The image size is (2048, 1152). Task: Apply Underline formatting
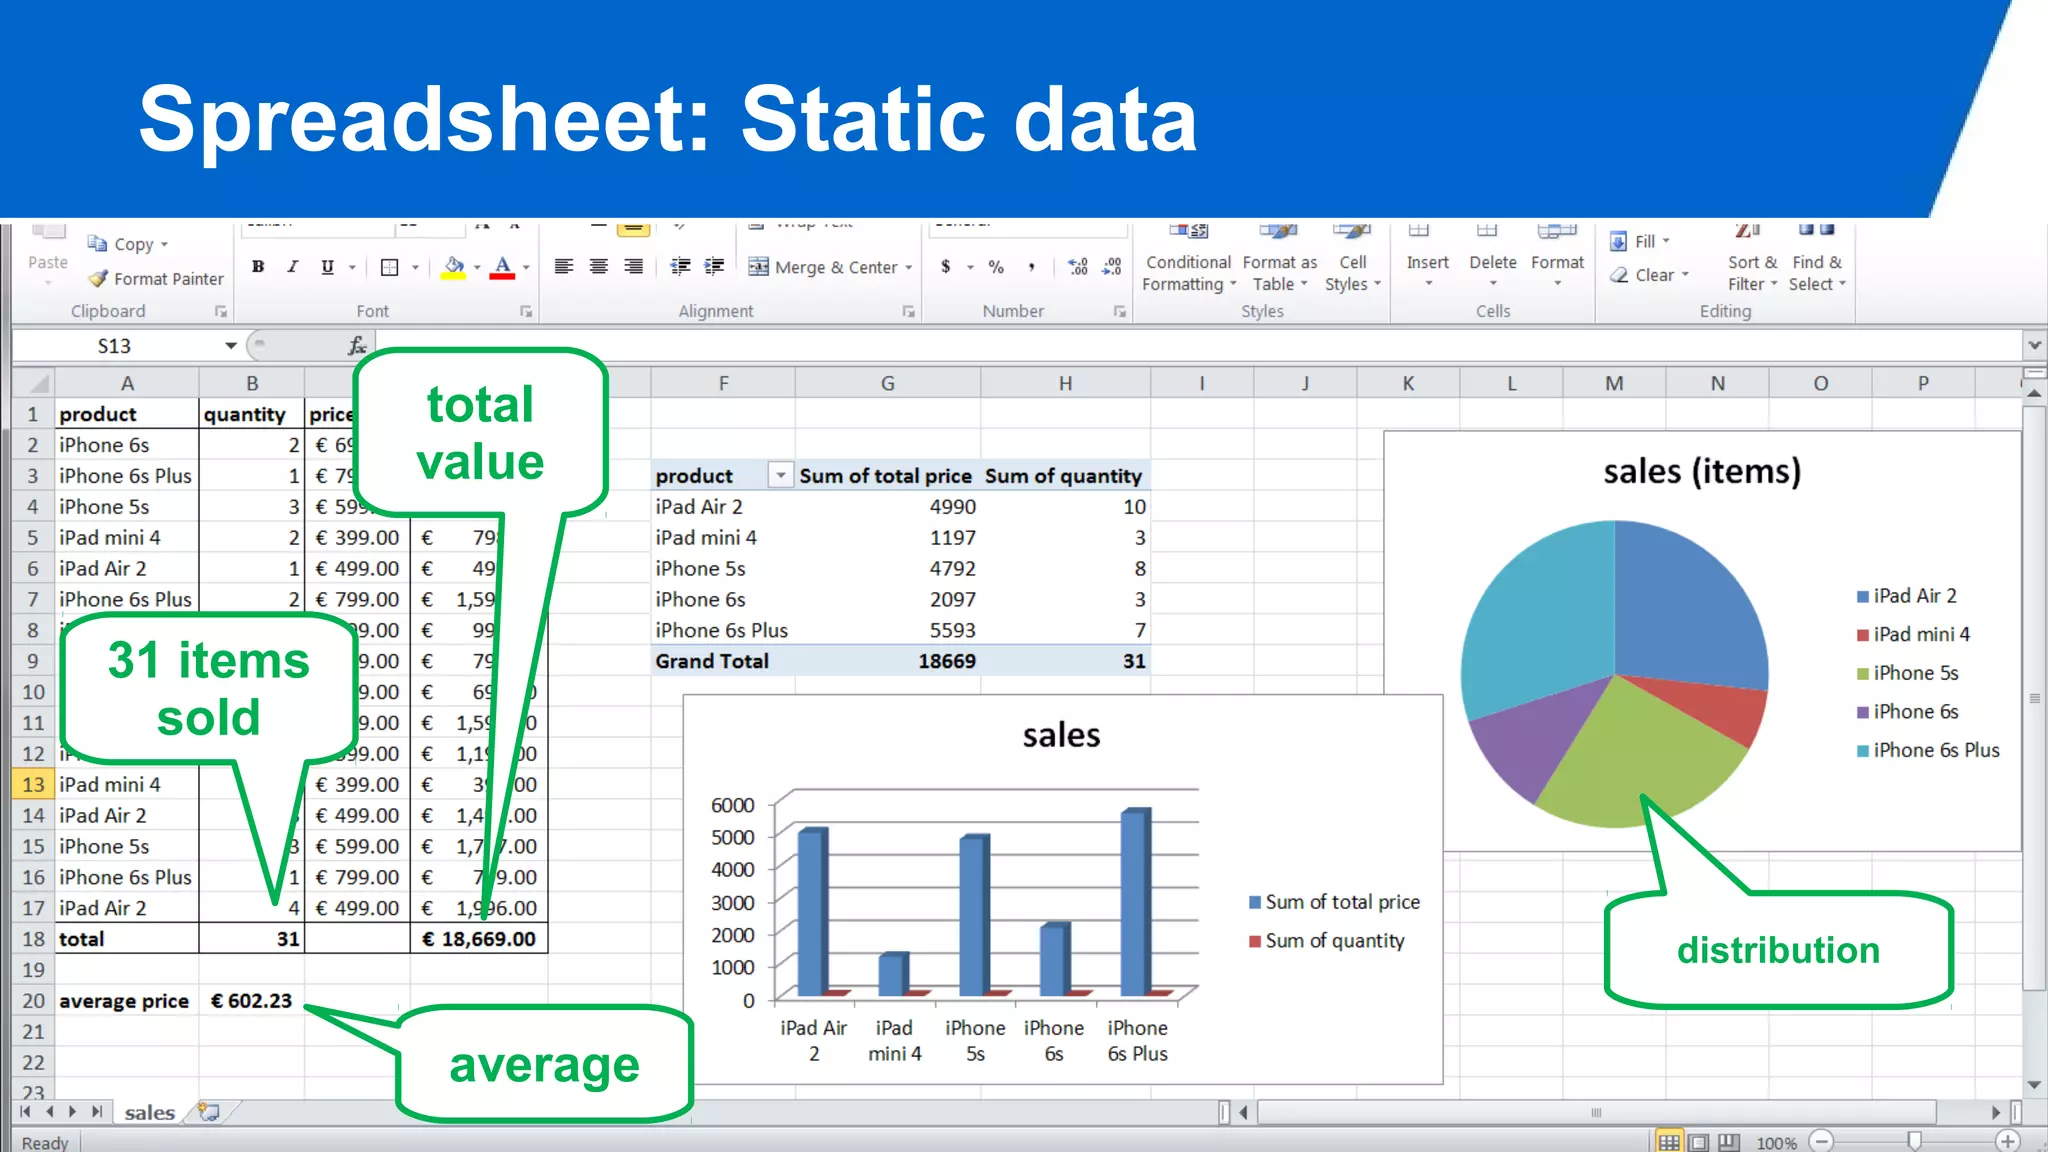click(x=327, y=267)
